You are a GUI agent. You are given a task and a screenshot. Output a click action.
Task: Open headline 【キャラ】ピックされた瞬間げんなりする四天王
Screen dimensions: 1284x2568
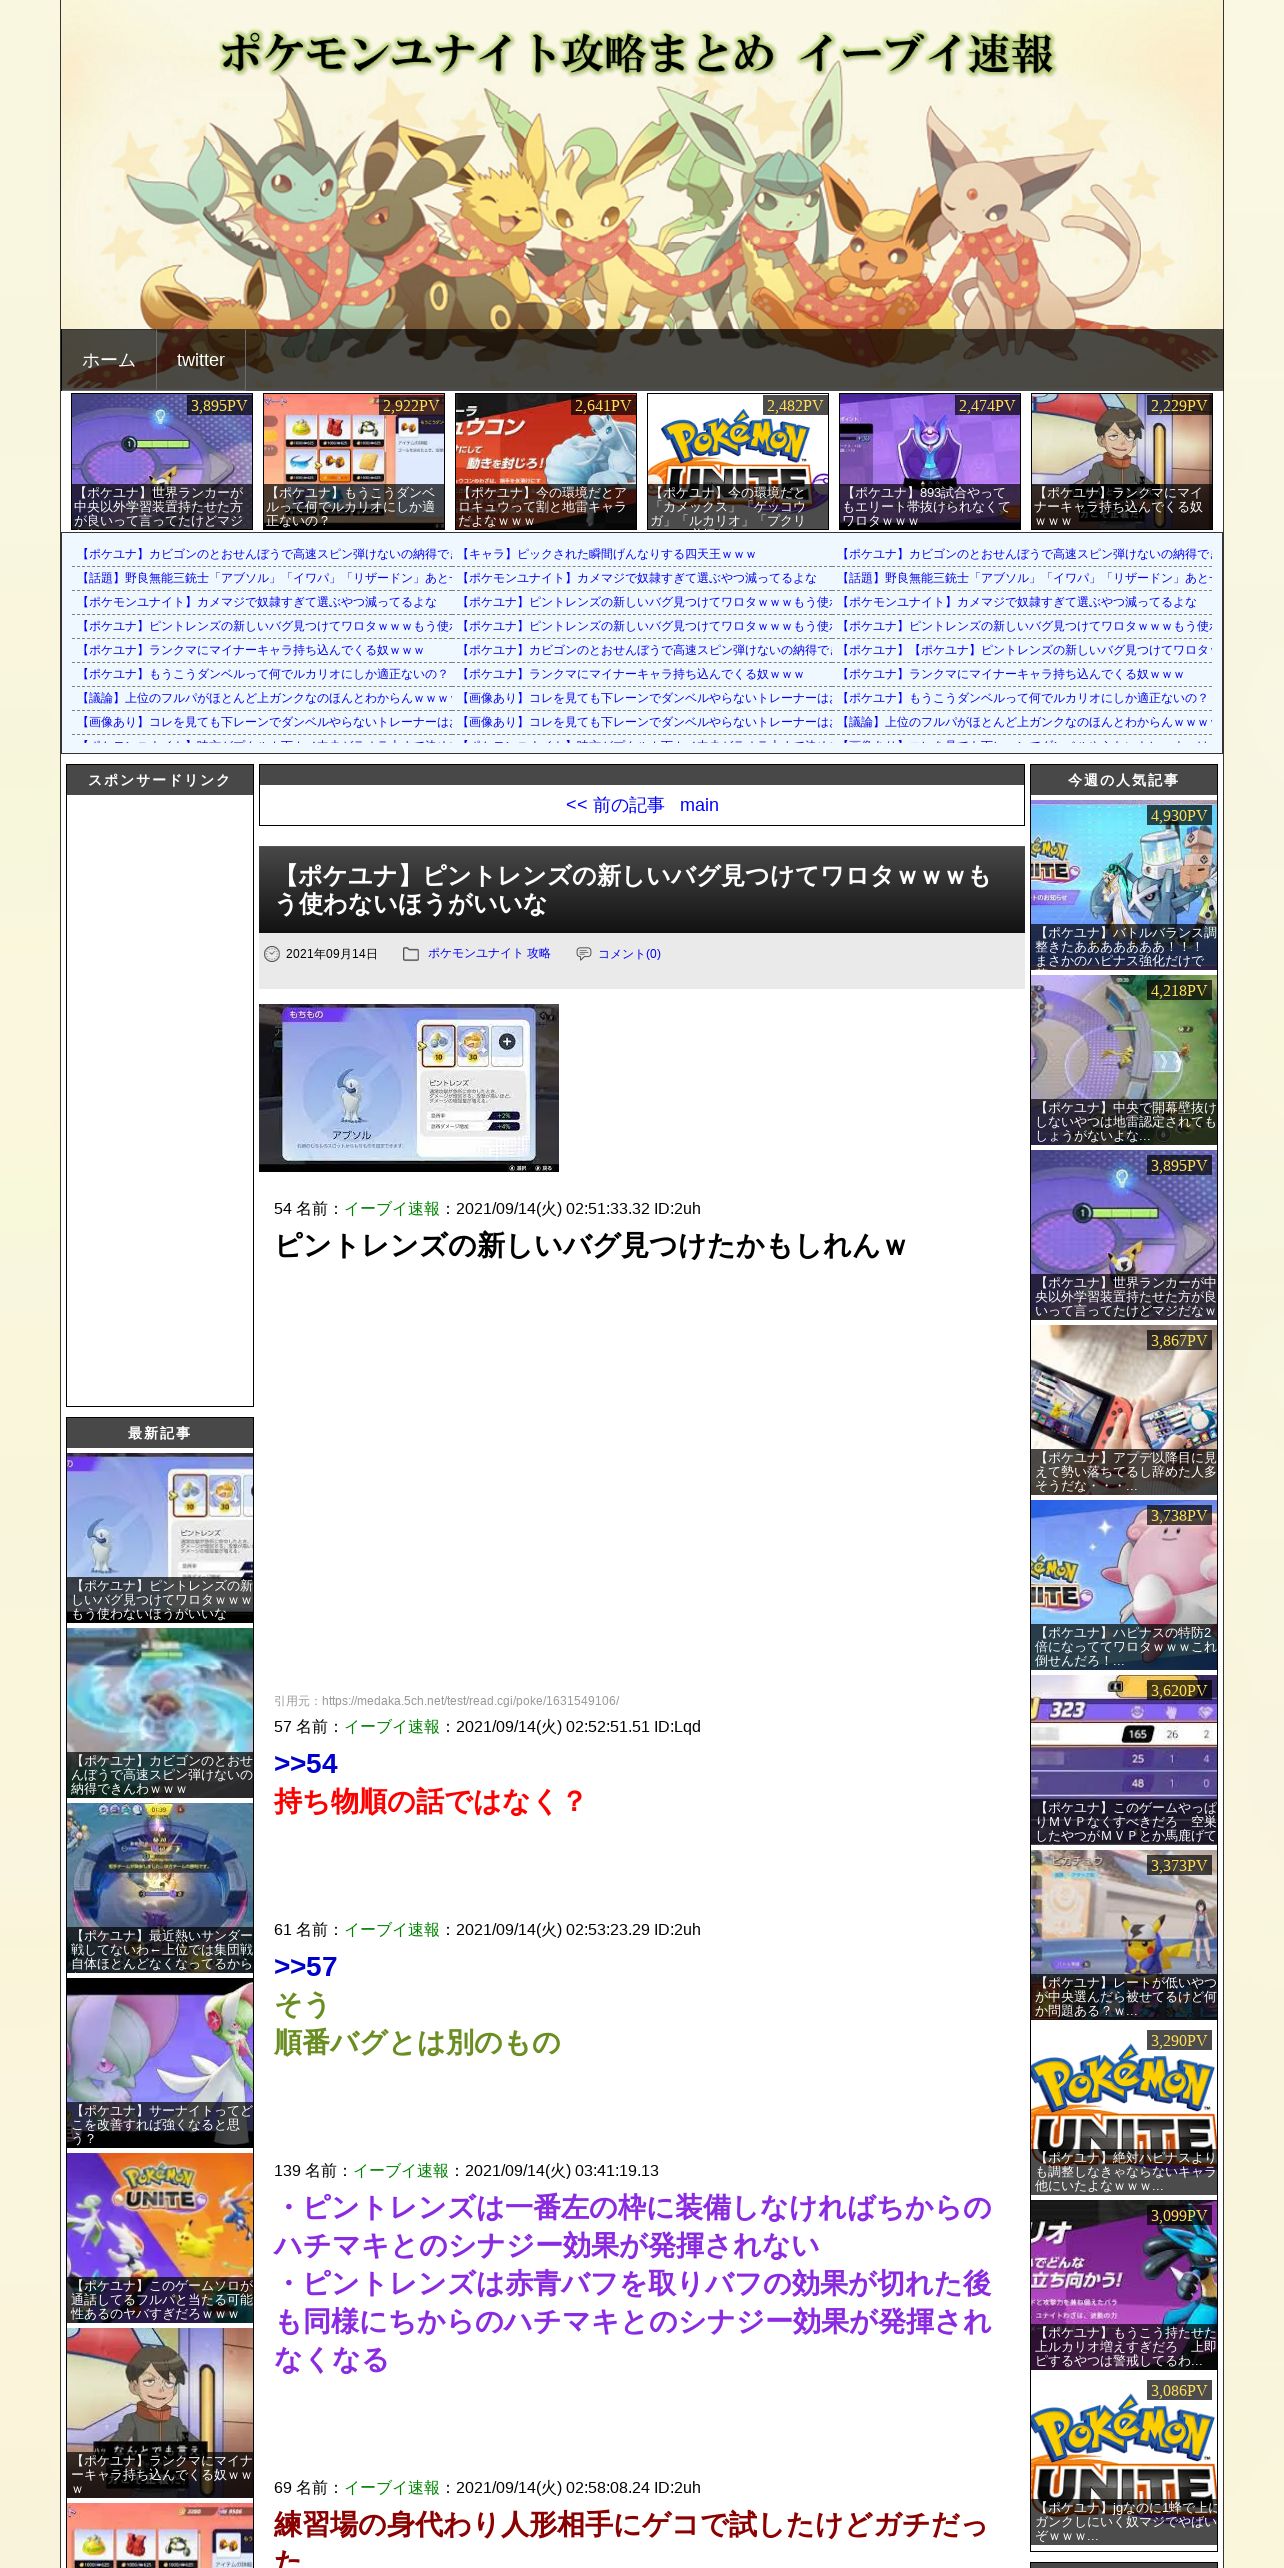point(608,554)
